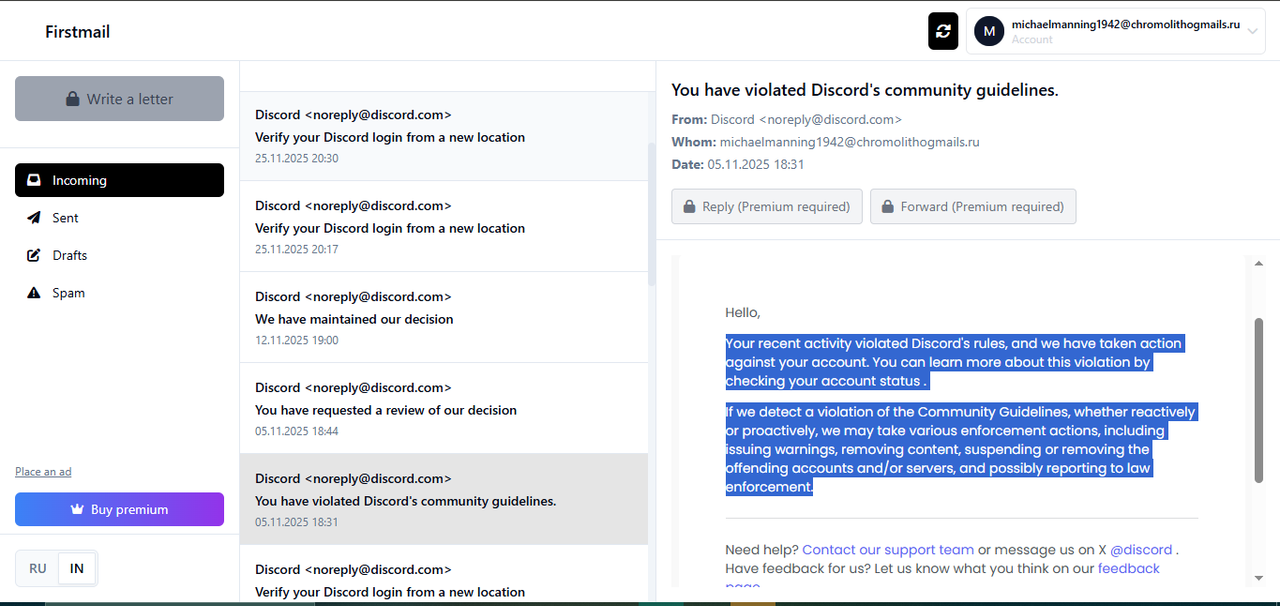
Task: Click the Firstmail logo text
Action: tap(77, 32)
